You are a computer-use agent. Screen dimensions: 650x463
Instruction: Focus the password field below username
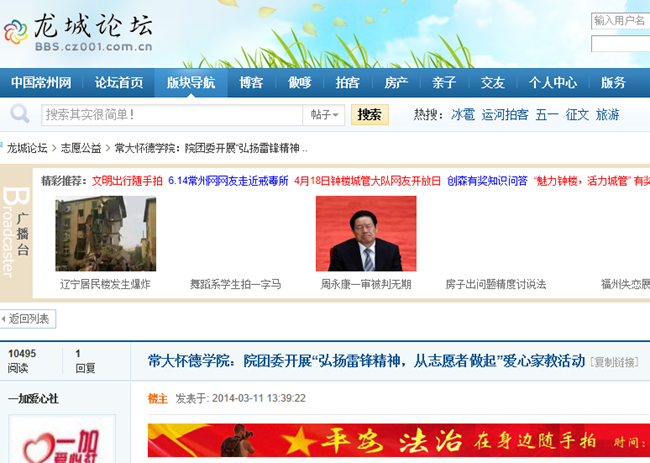[x=621, y=44]
